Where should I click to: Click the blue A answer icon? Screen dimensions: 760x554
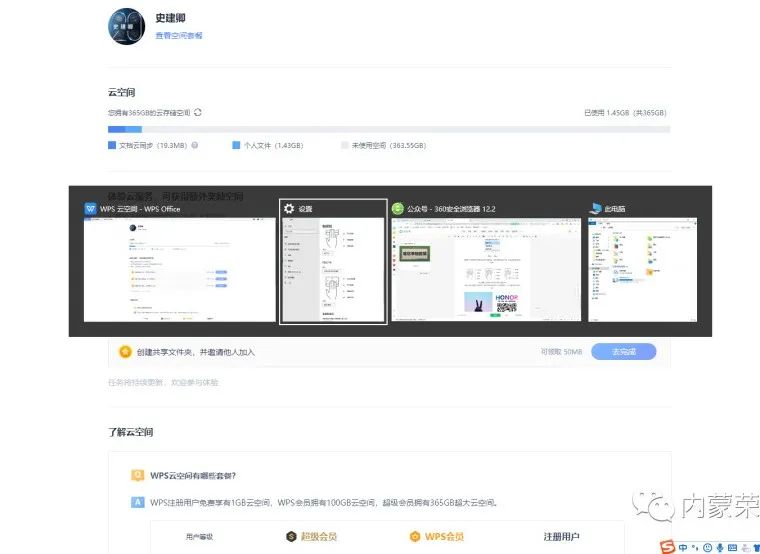pos(138,502)
